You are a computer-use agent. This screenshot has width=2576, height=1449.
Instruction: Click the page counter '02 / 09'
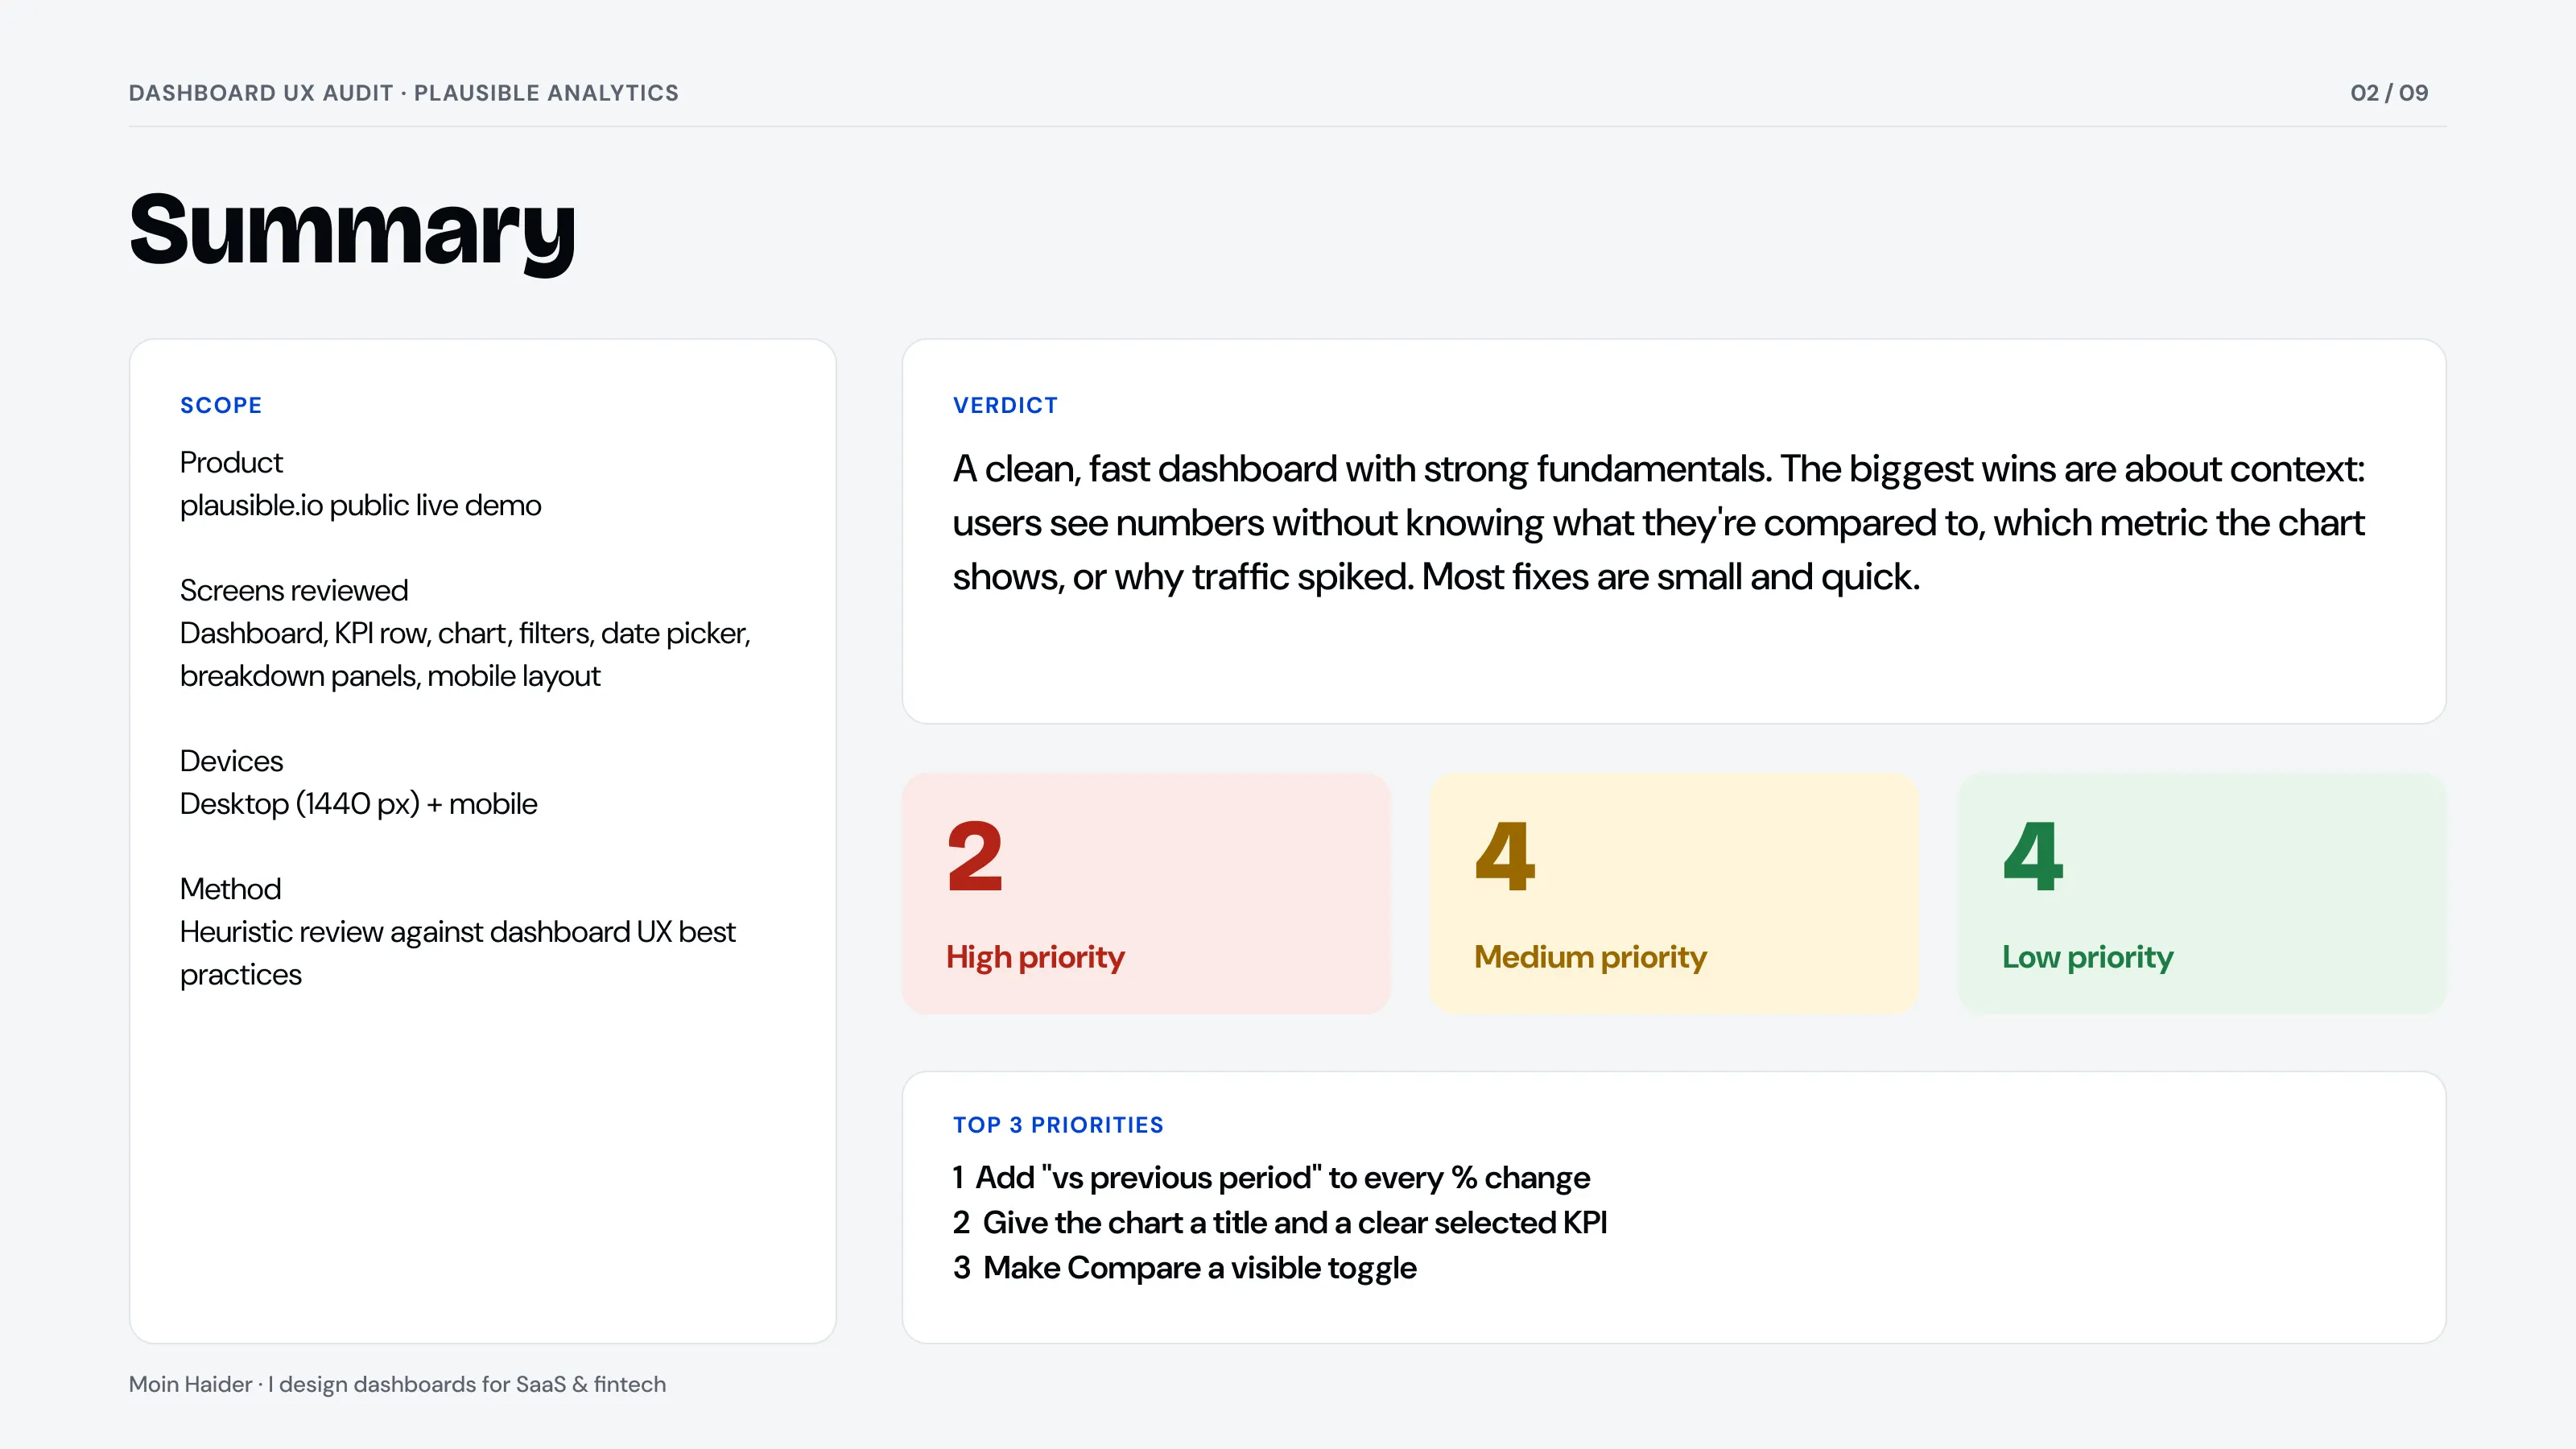(2389, 93)
